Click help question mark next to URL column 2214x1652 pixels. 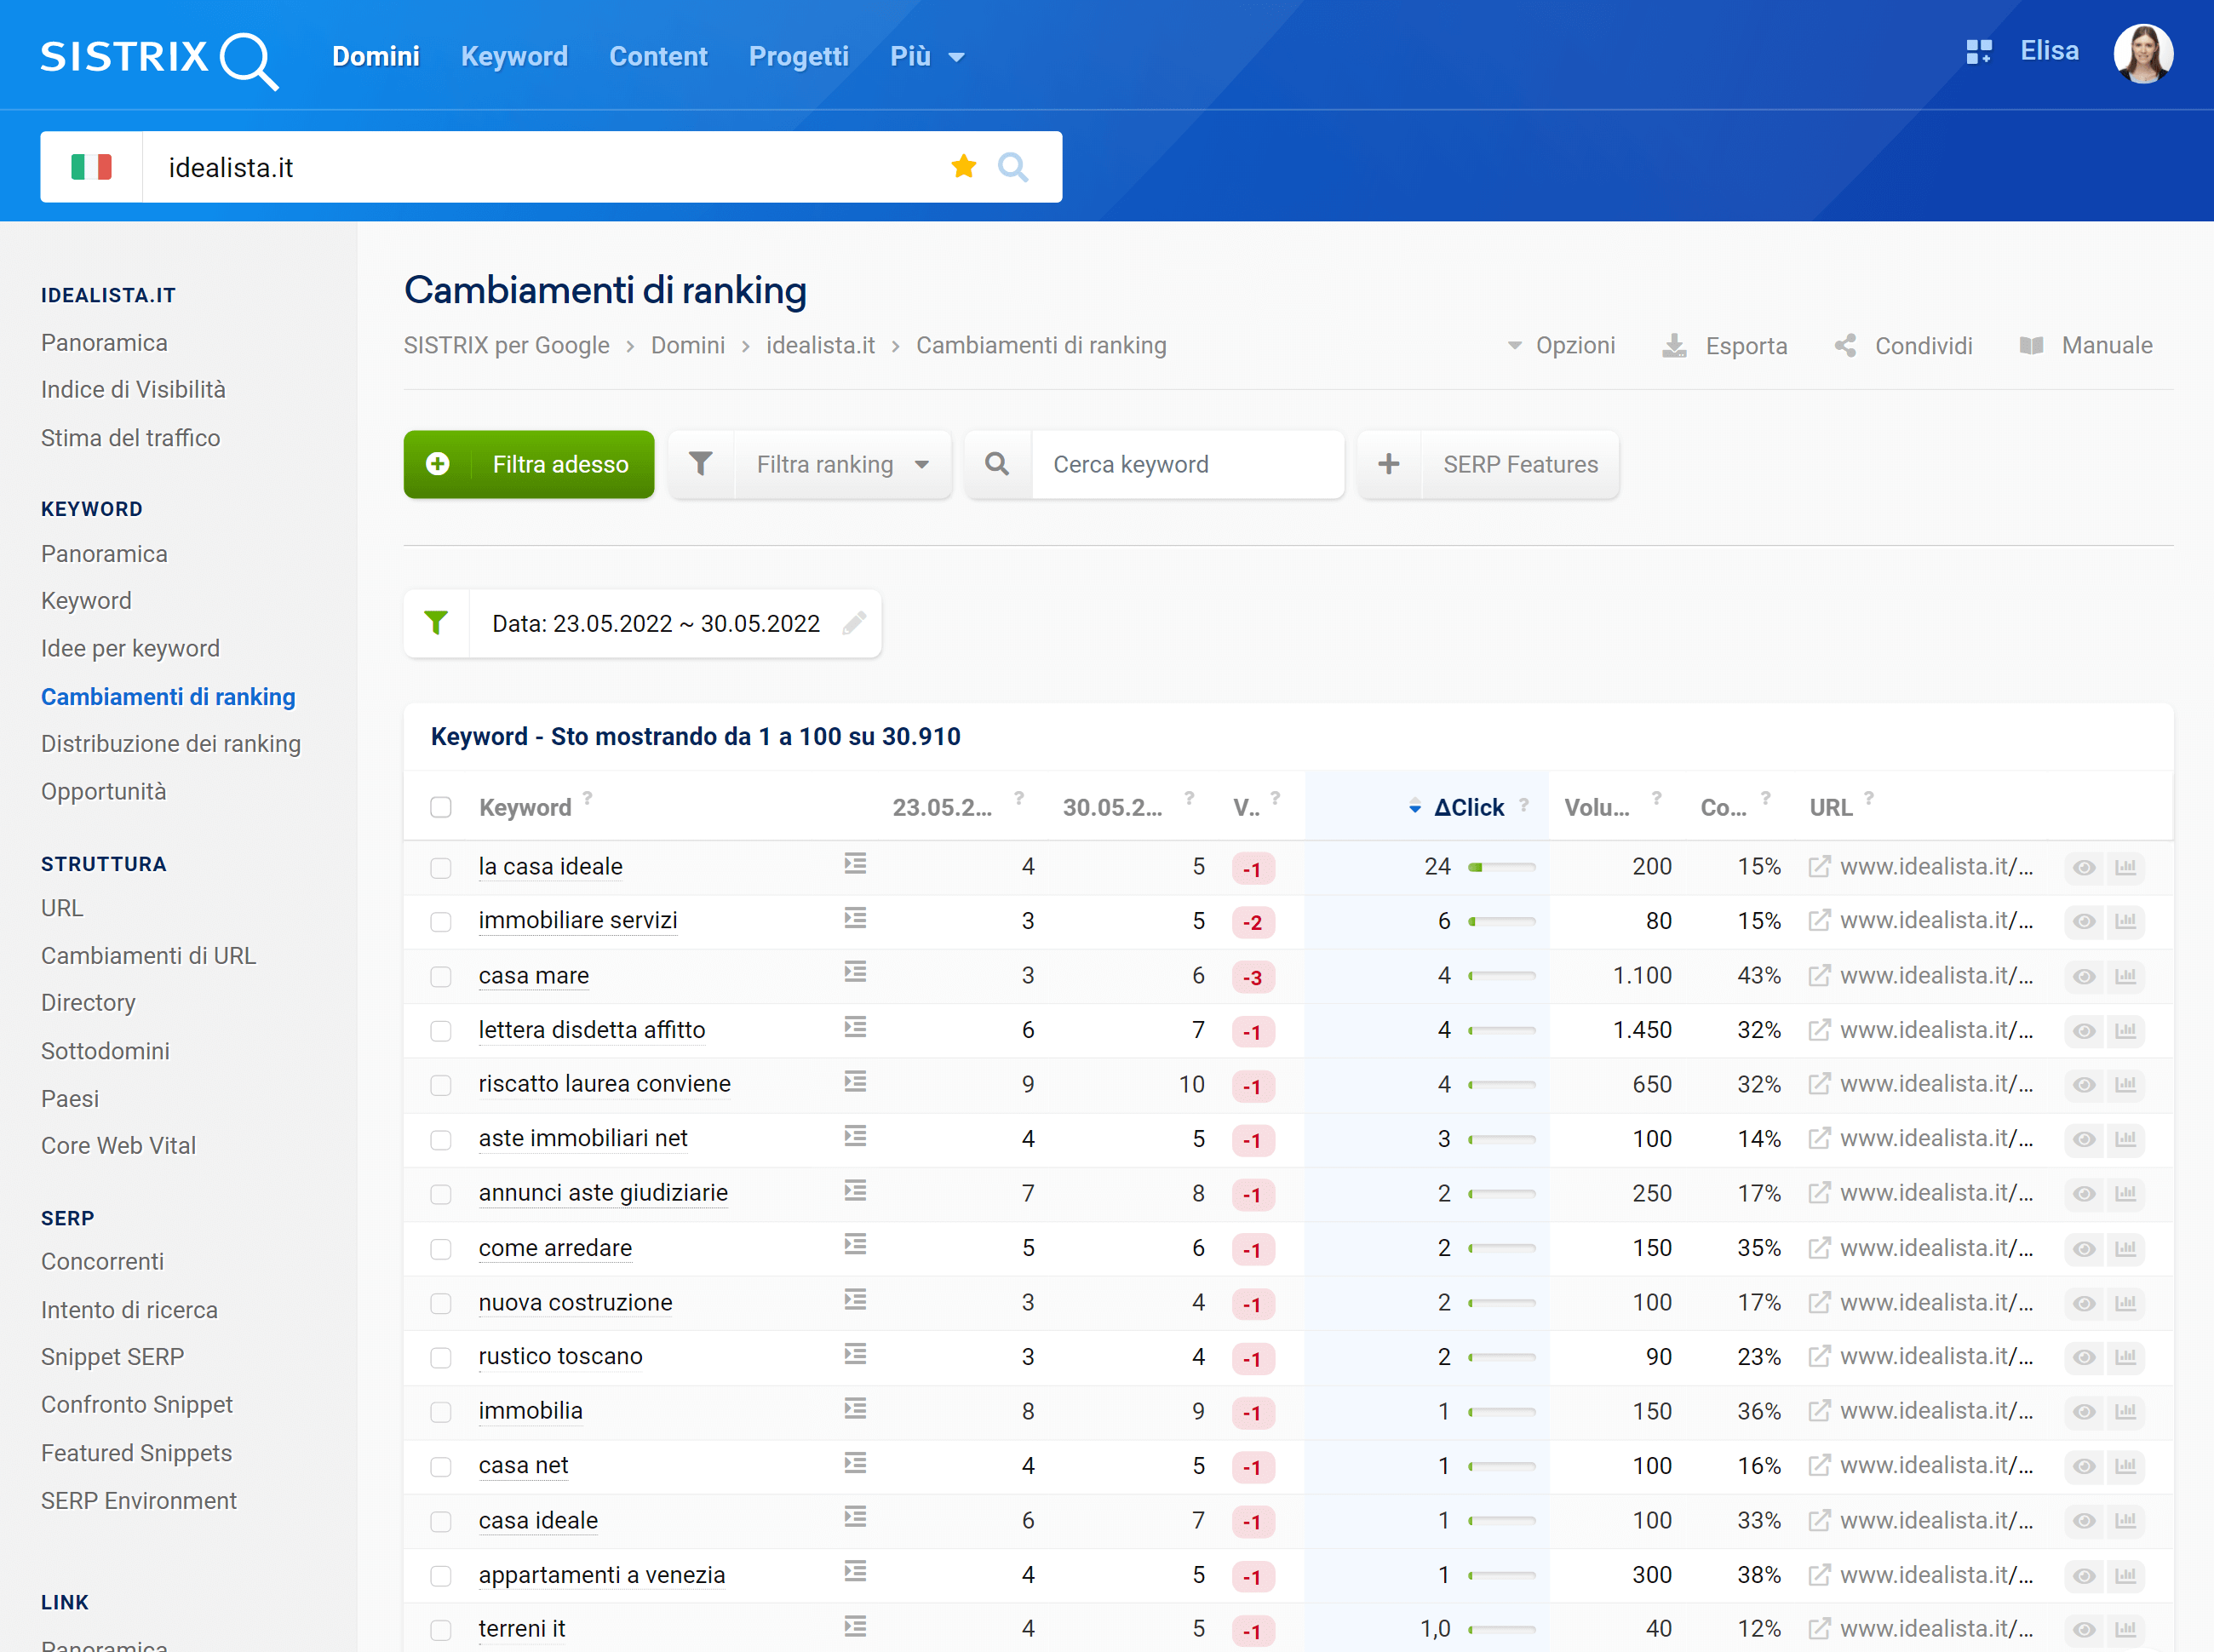tap(1868, 798)
